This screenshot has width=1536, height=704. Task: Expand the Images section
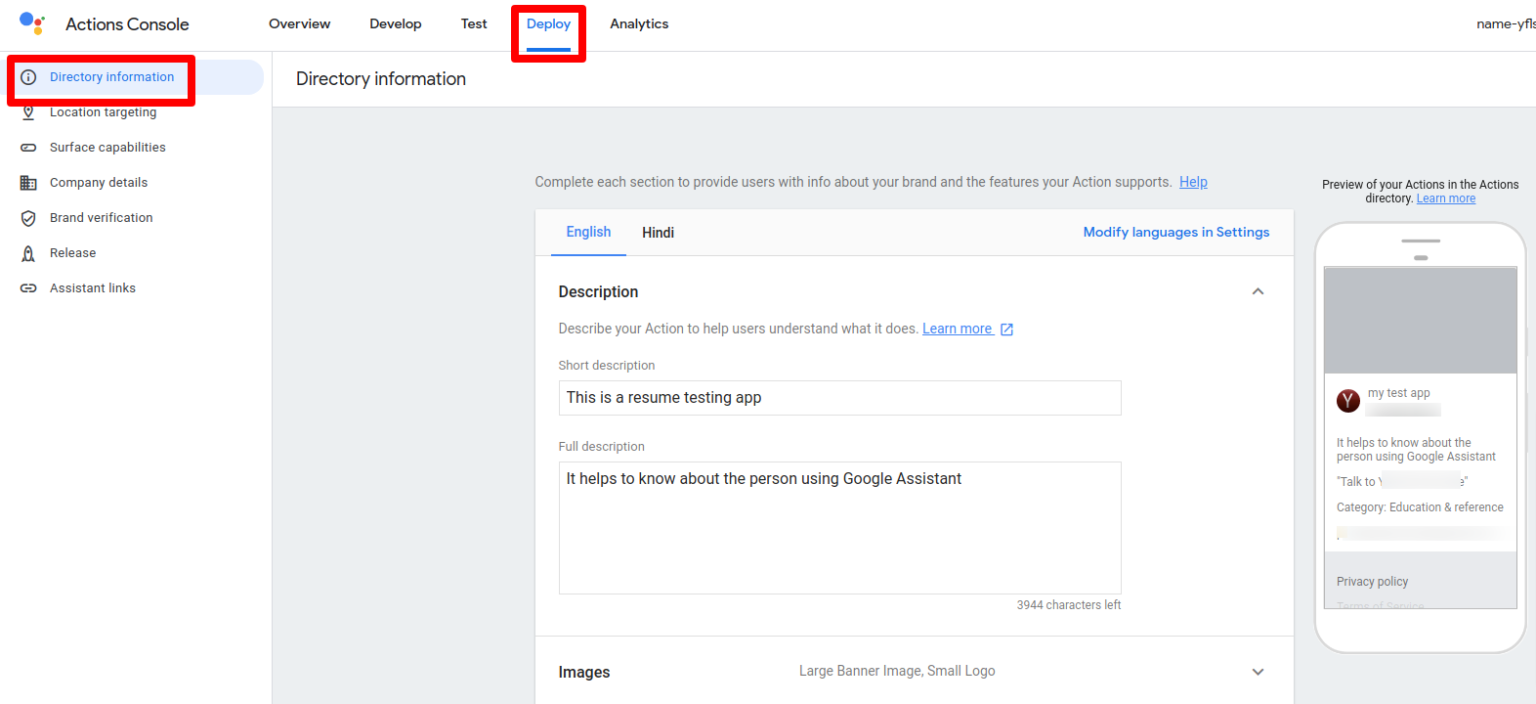tap(1257, 671)
